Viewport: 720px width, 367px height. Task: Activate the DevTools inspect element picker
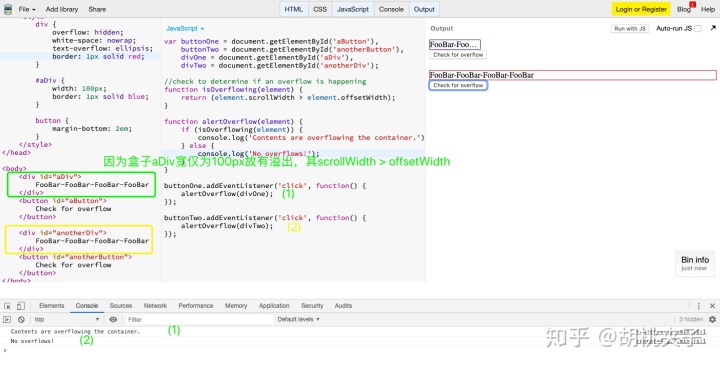pyautogui.click(x=7, y=306)
